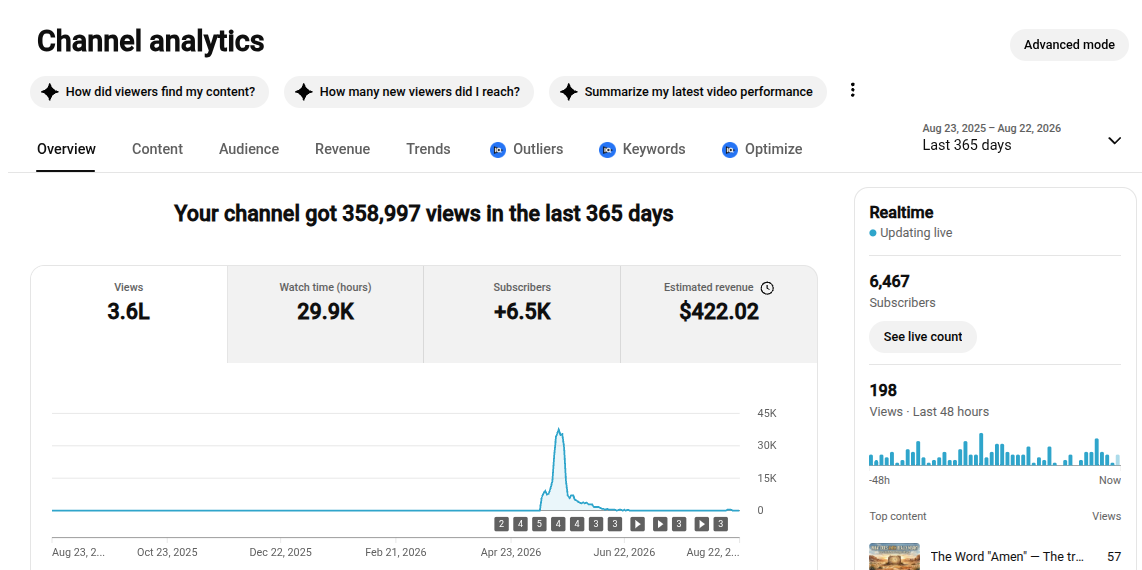
Task: Click sparkle icon on 'Summarize my latest video' chip
Action: coord(569,92)
